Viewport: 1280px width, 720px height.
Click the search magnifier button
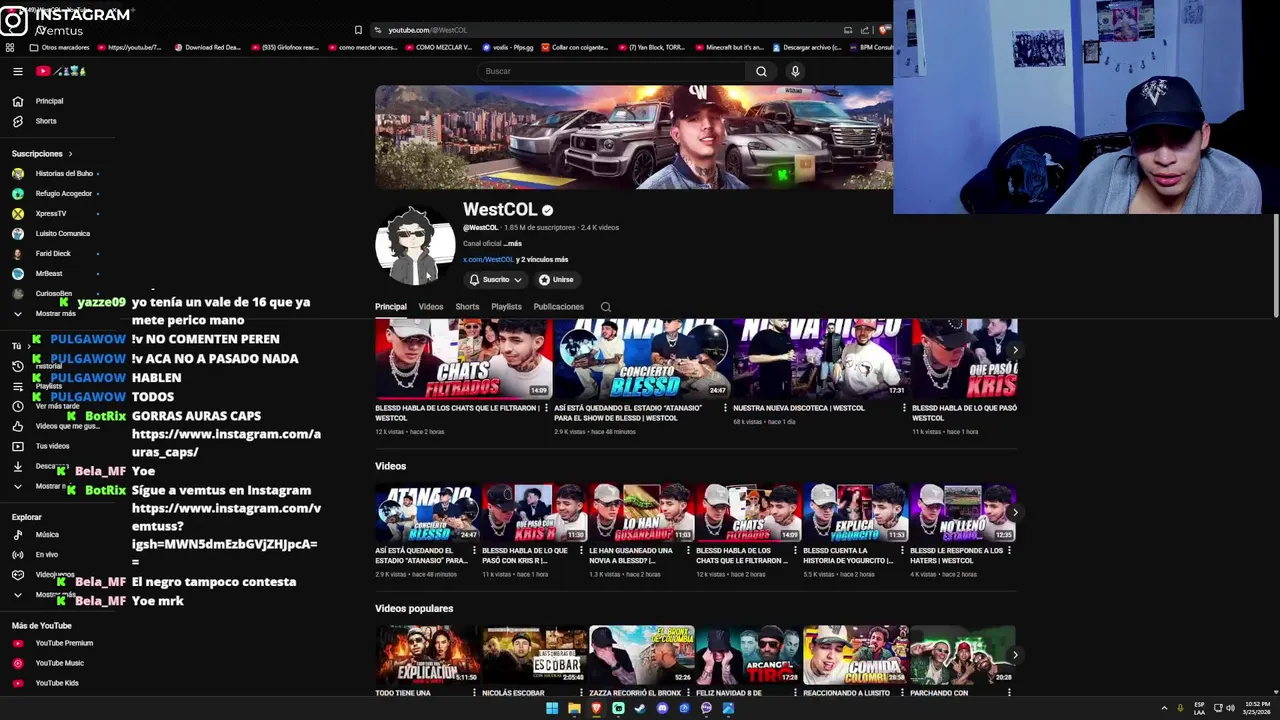coord(761,71)
